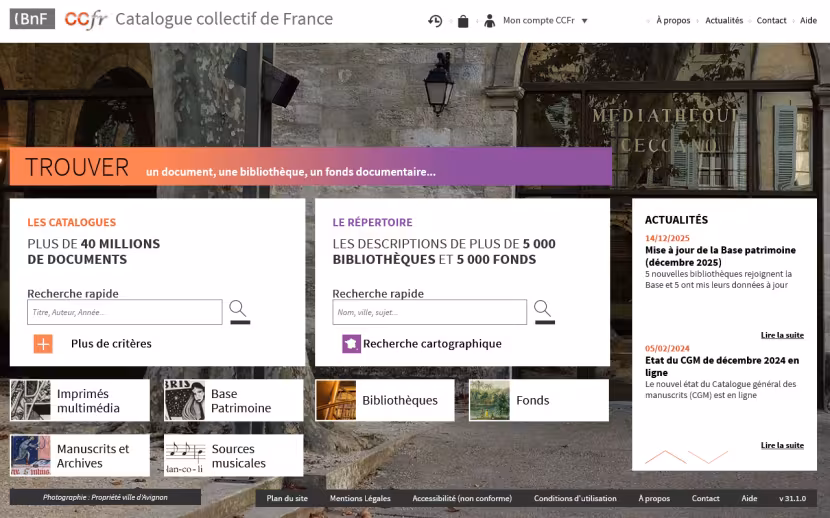
Task: Open Plan du site footer link
Action: click(x=287, y=498)
